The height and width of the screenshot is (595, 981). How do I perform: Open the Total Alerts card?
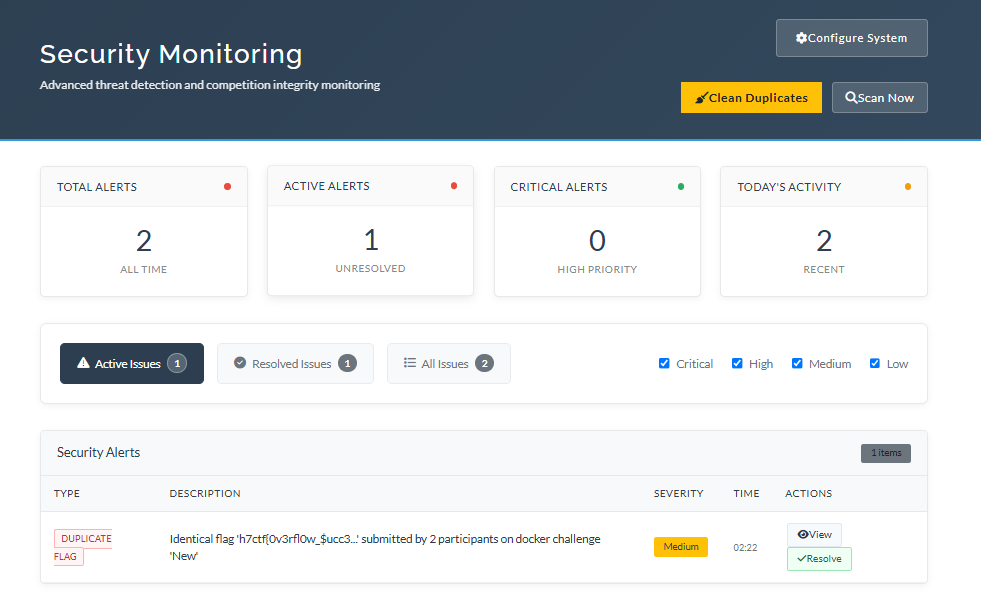144,231
